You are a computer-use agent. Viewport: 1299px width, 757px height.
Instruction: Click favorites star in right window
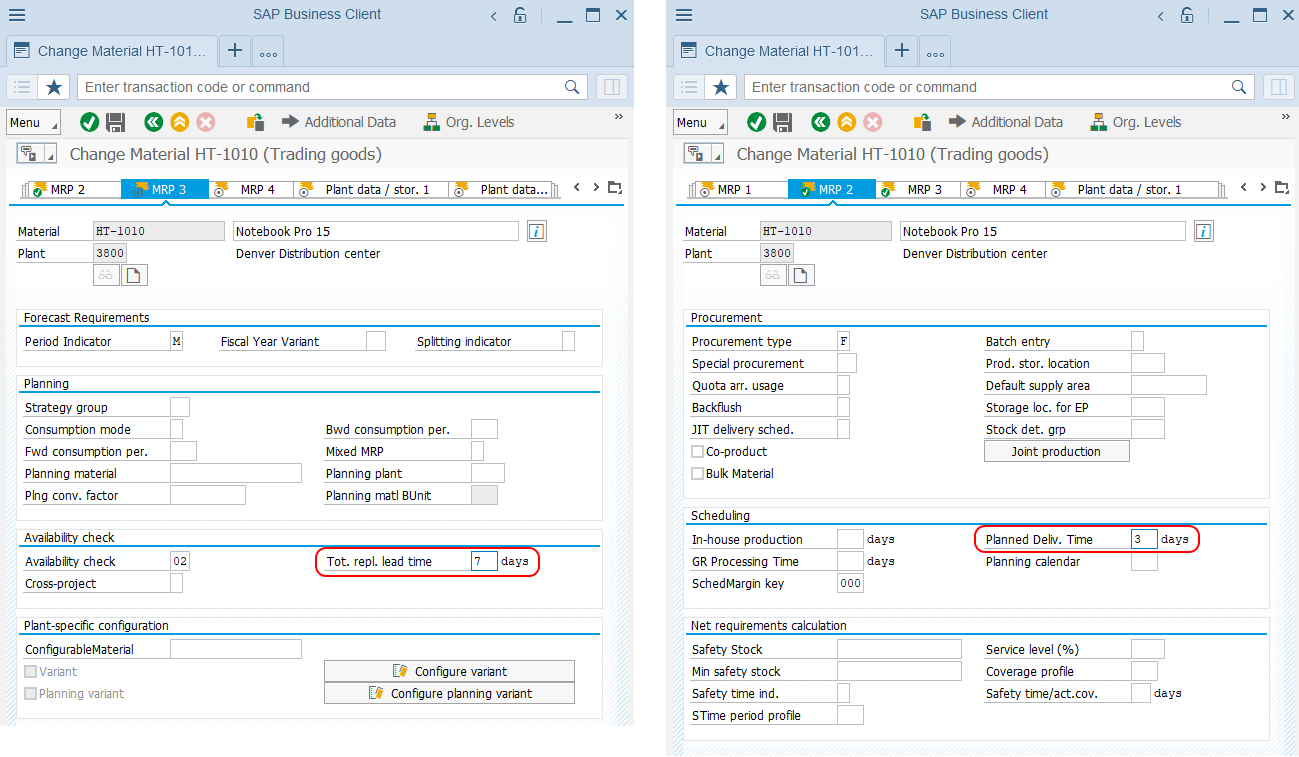[721, 87]
